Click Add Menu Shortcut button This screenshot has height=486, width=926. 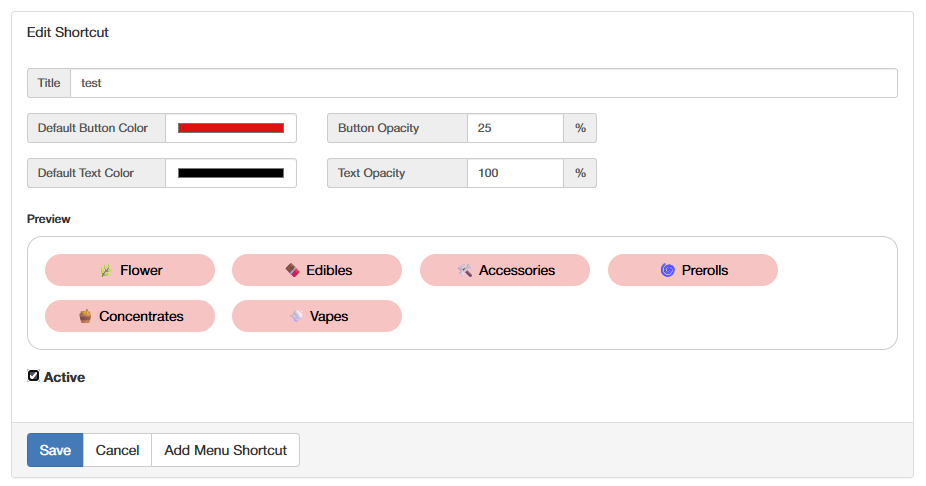click(226, 450)
